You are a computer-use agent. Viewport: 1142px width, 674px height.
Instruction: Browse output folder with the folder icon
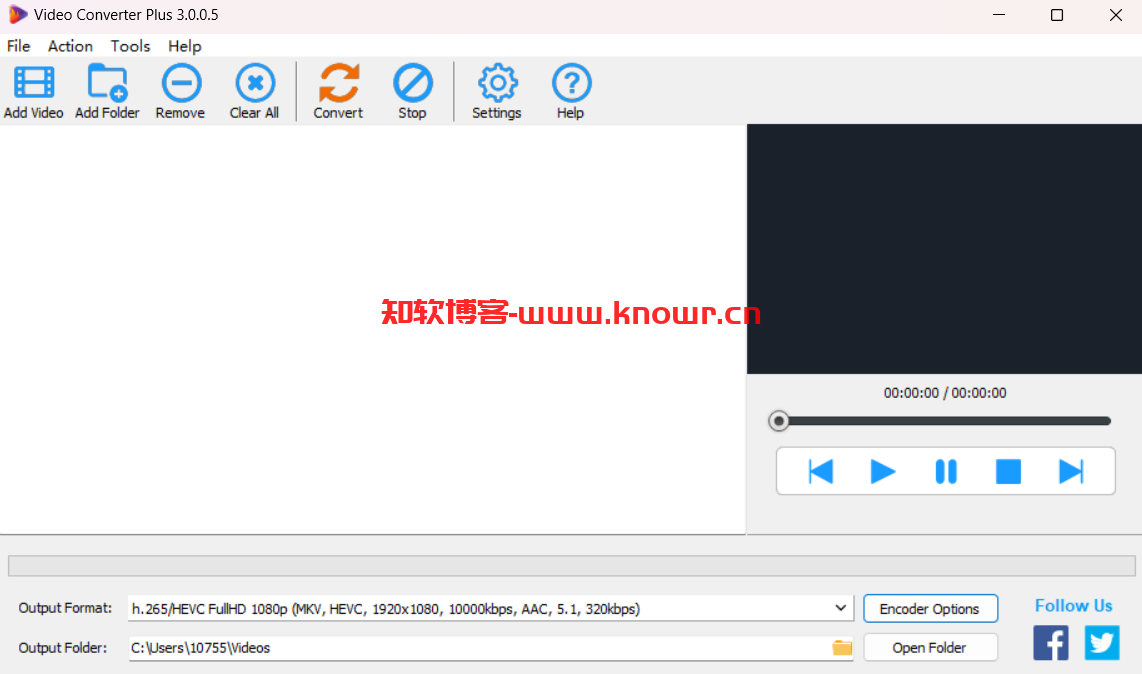842,647
